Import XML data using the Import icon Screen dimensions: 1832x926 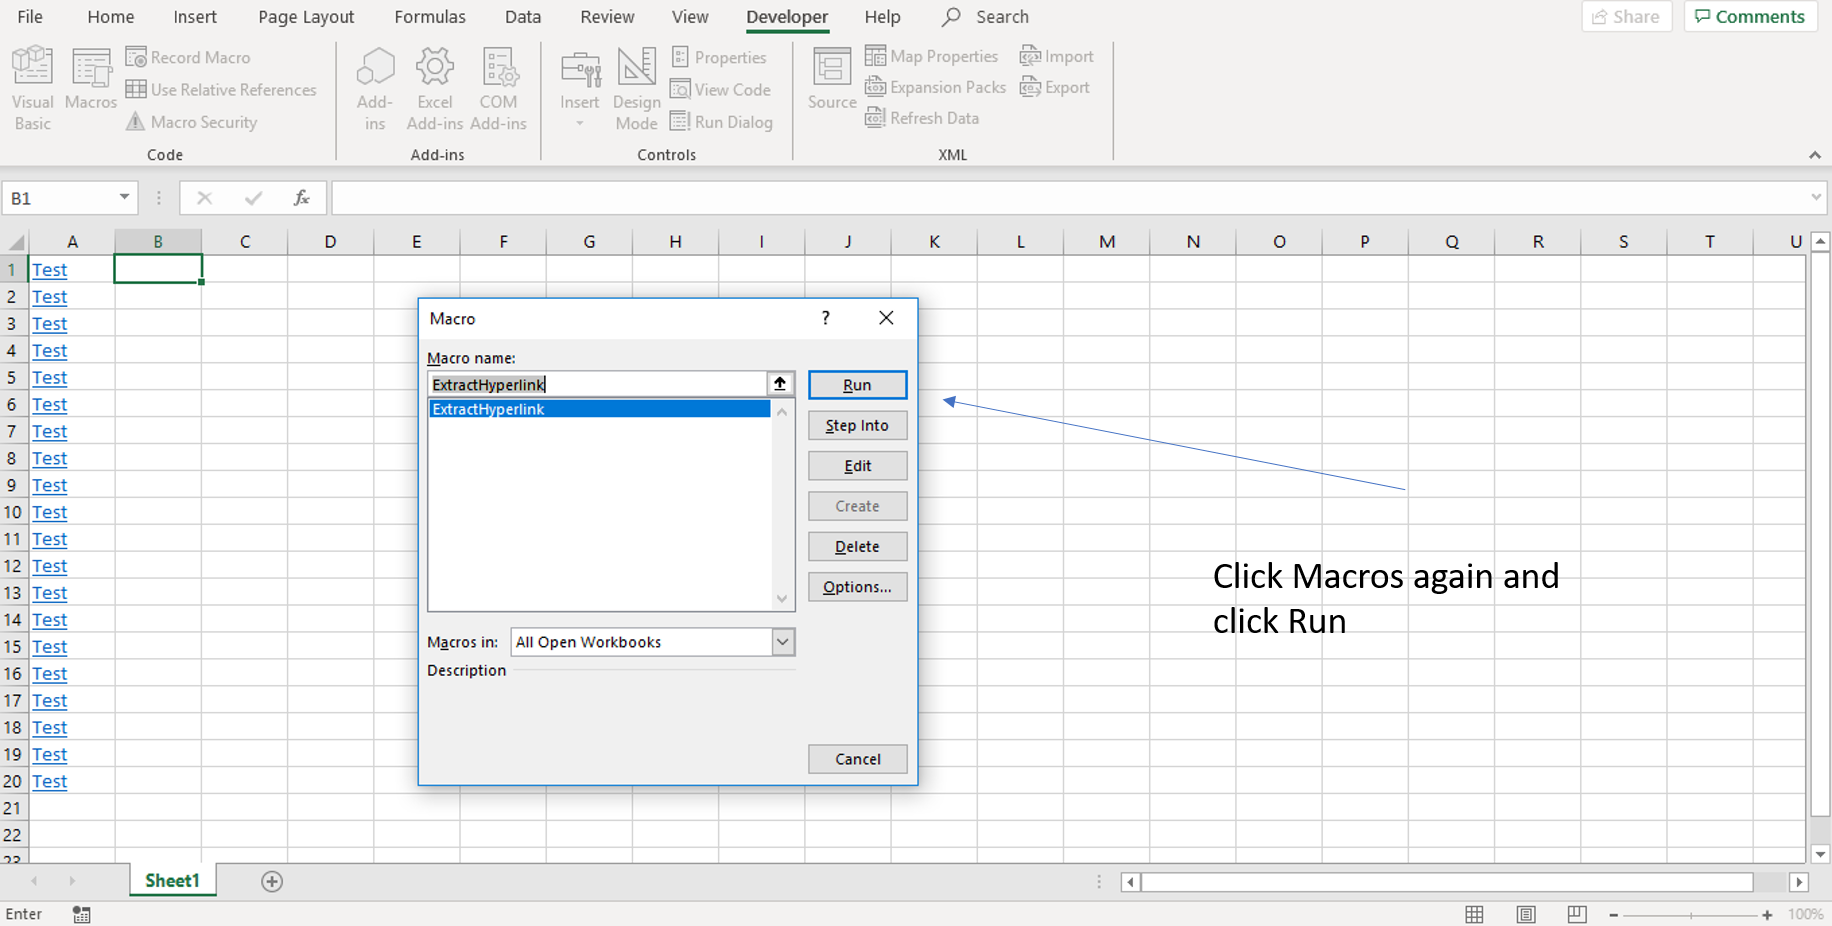(1056, 56)
